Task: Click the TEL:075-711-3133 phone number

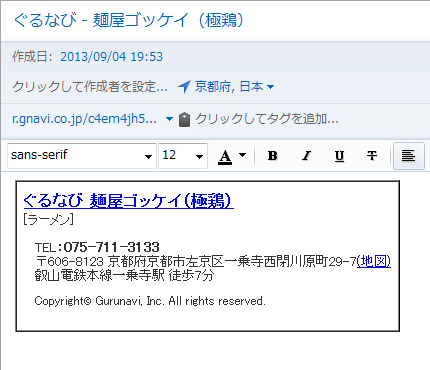Action: (x=97, y=247)
